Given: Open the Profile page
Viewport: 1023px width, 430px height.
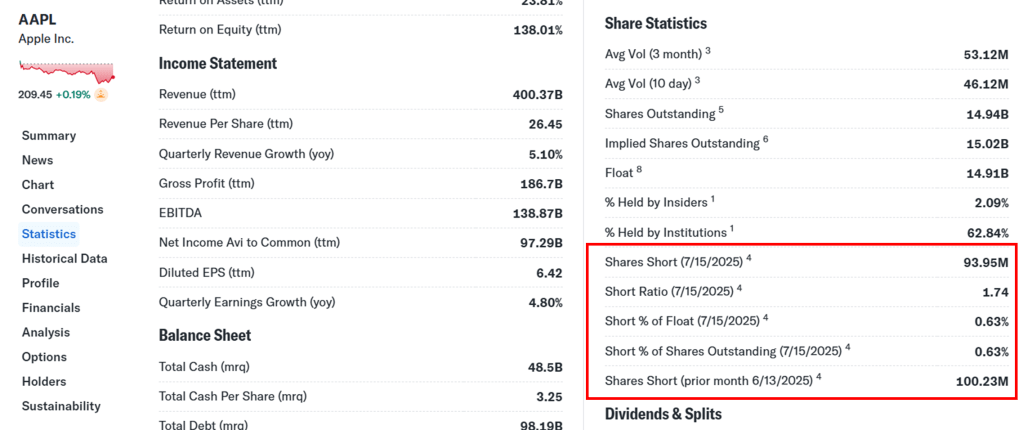Looking at the screenshot, I should click(40, 283).
